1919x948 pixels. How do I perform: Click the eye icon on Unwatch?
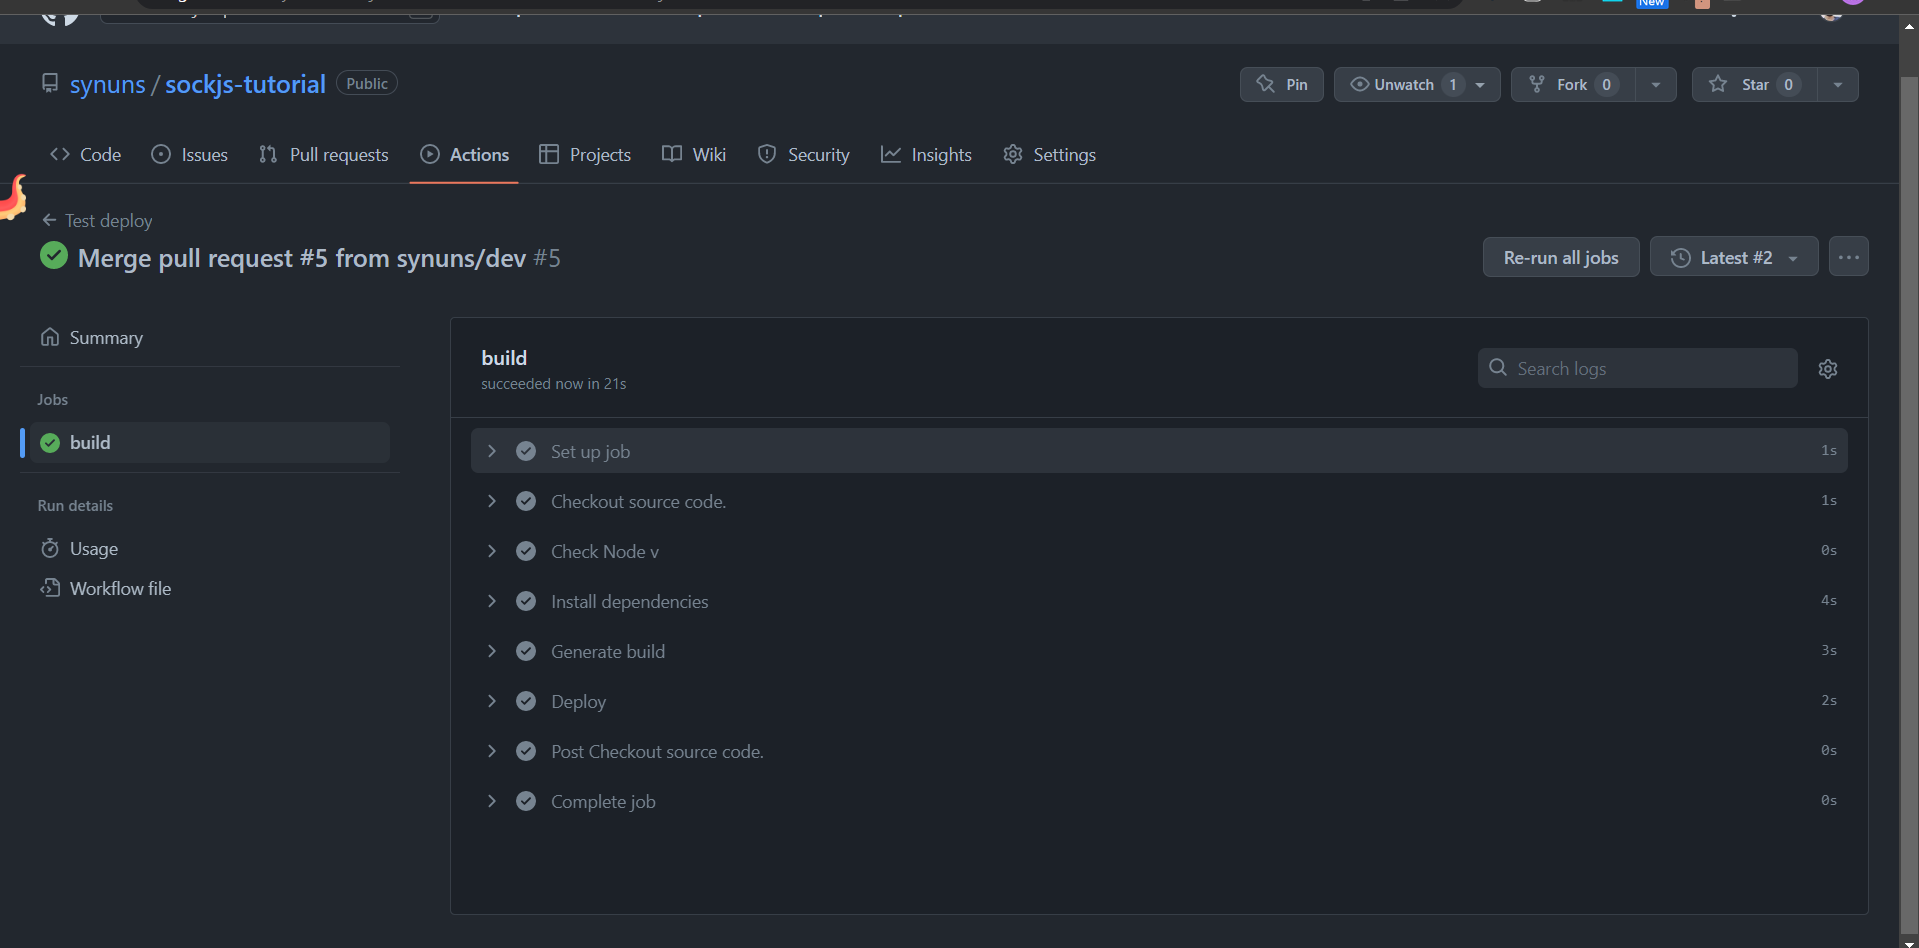click(1360, 84)
